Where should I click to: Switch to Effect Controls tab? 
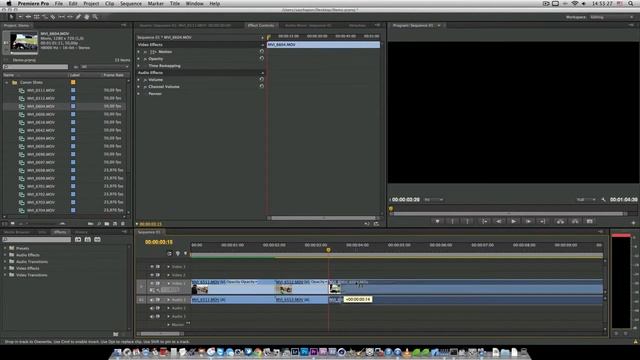click(x=261, y=25)
